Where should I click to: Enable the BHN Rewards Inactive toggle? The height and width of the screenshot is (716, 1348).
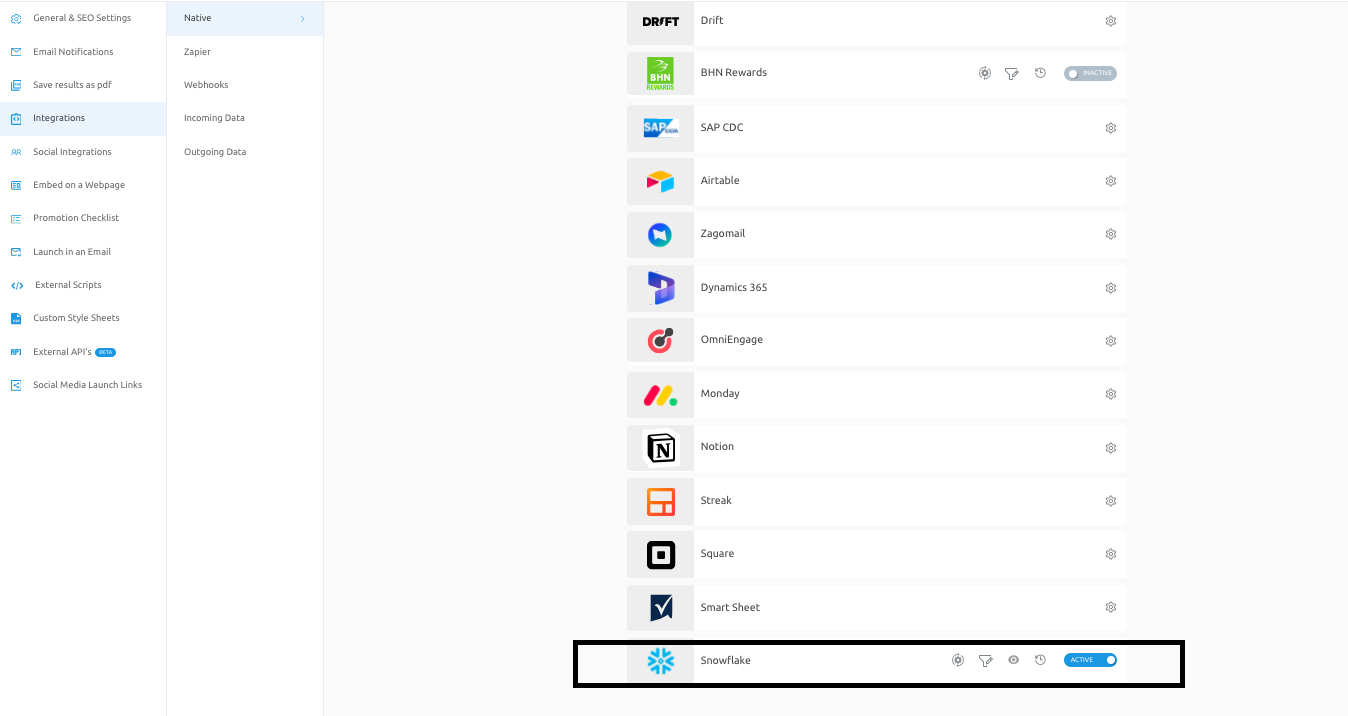click(1090, 73)
